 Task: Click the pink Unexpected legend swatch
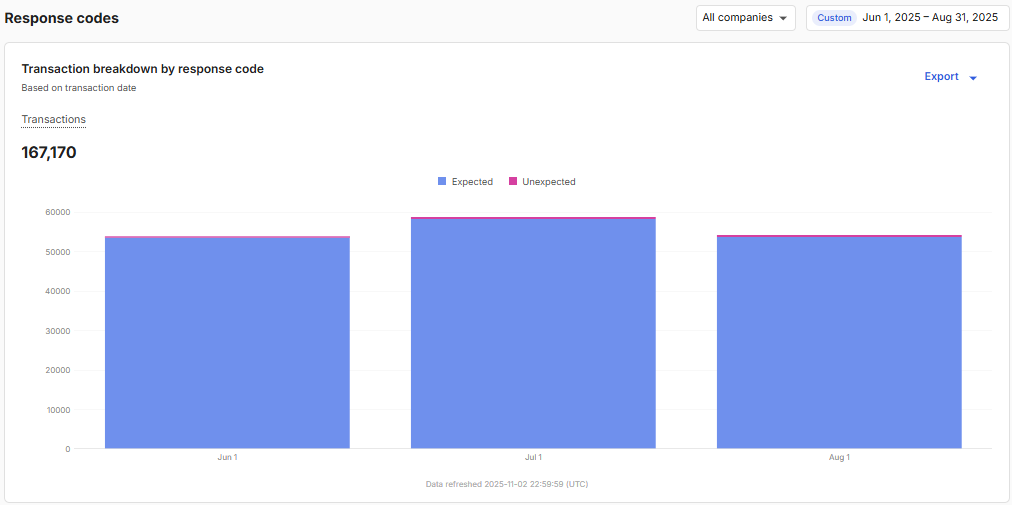tap(513, 181)
